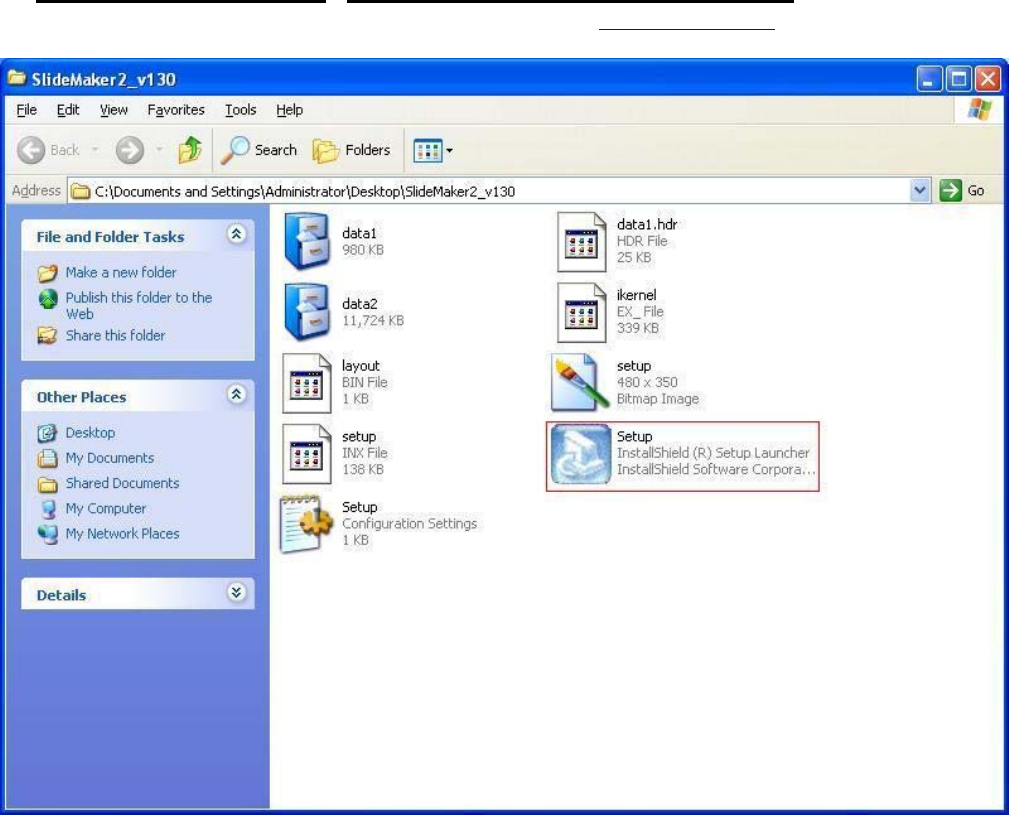Screen dimensions: 1009x815
Task: Expand the Details panel
Action: pos(236,592)
